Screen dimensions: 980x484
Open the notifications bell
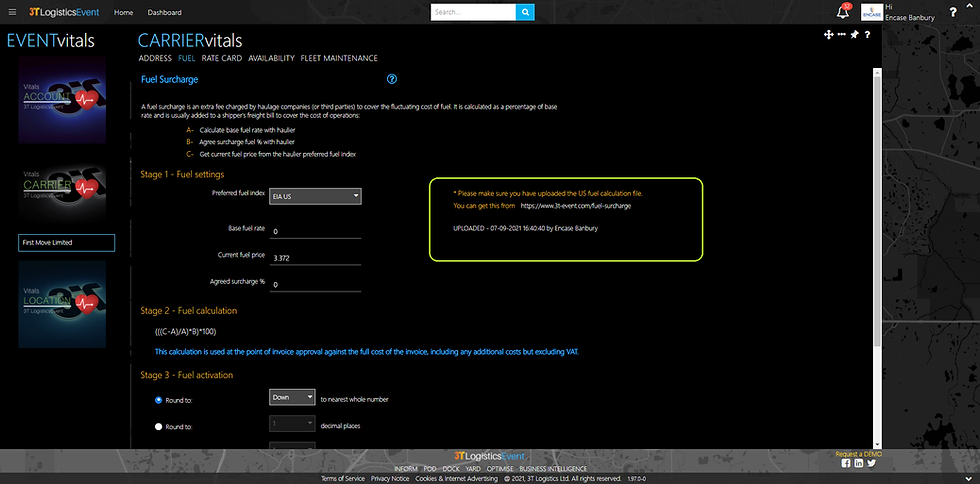point(842,12)
